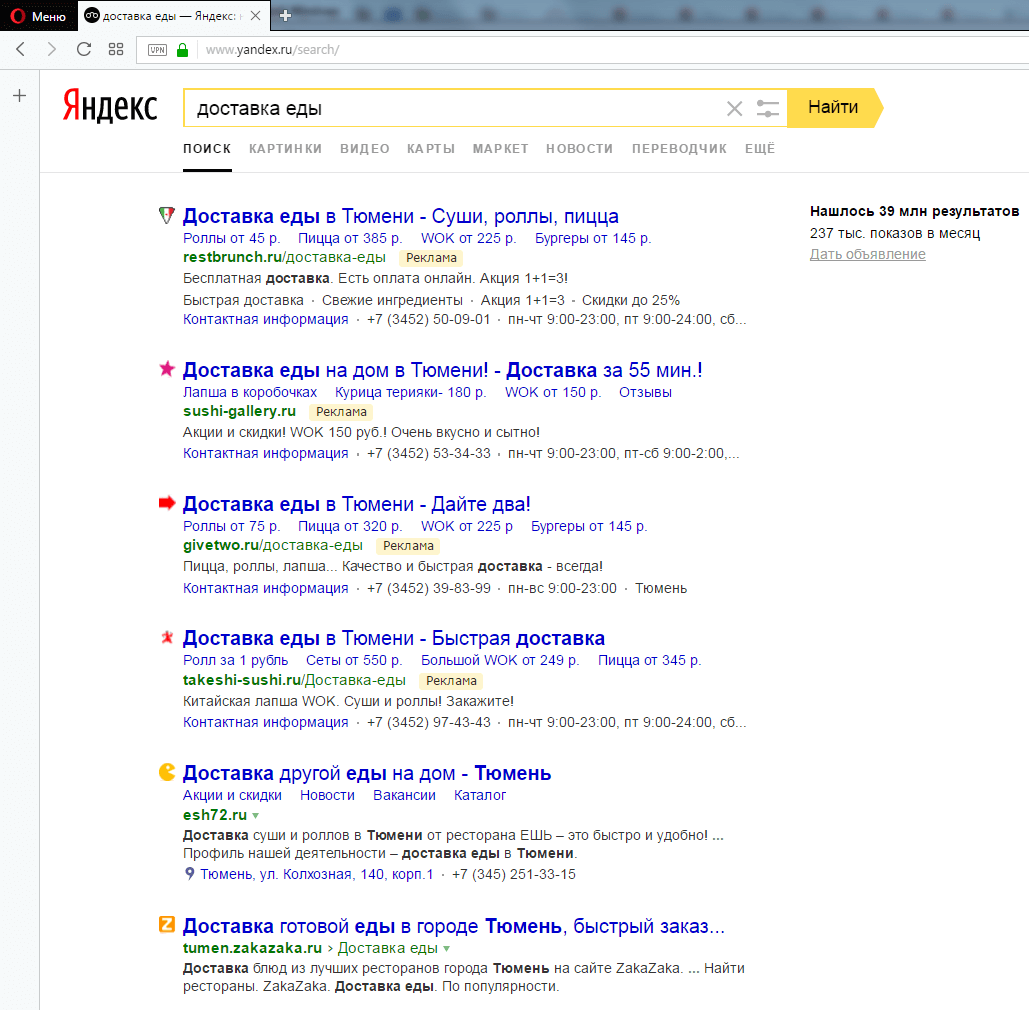Open the sushi-gallery.ru result headline
The height and width of the screenshot is (1010, 1029).
click(442, 370)
